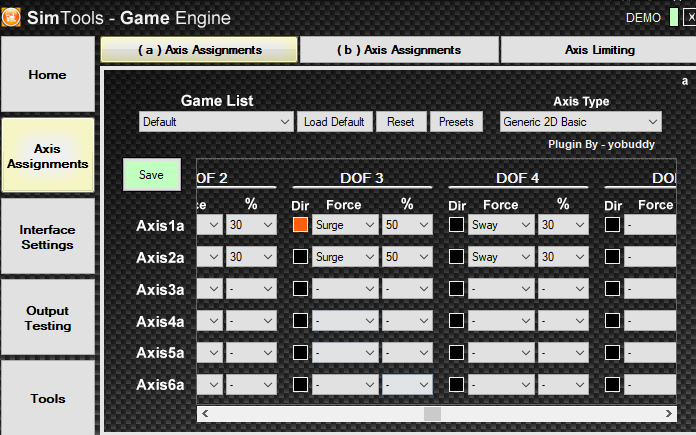Open Axis3a DOF 2 percent dropdown
696x435 pixels.
pyautogui.click(x=251, y=289)
